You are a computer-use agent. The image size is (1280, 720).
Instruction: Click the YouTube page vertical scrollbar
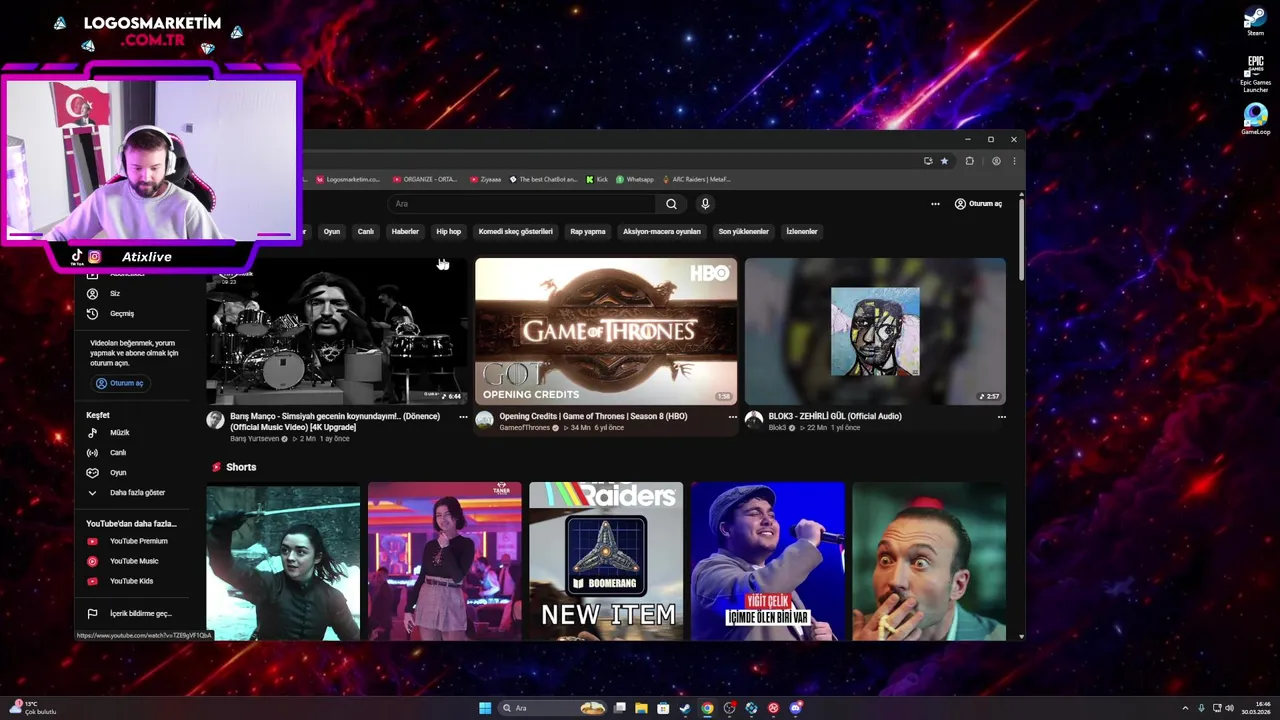1021,240
